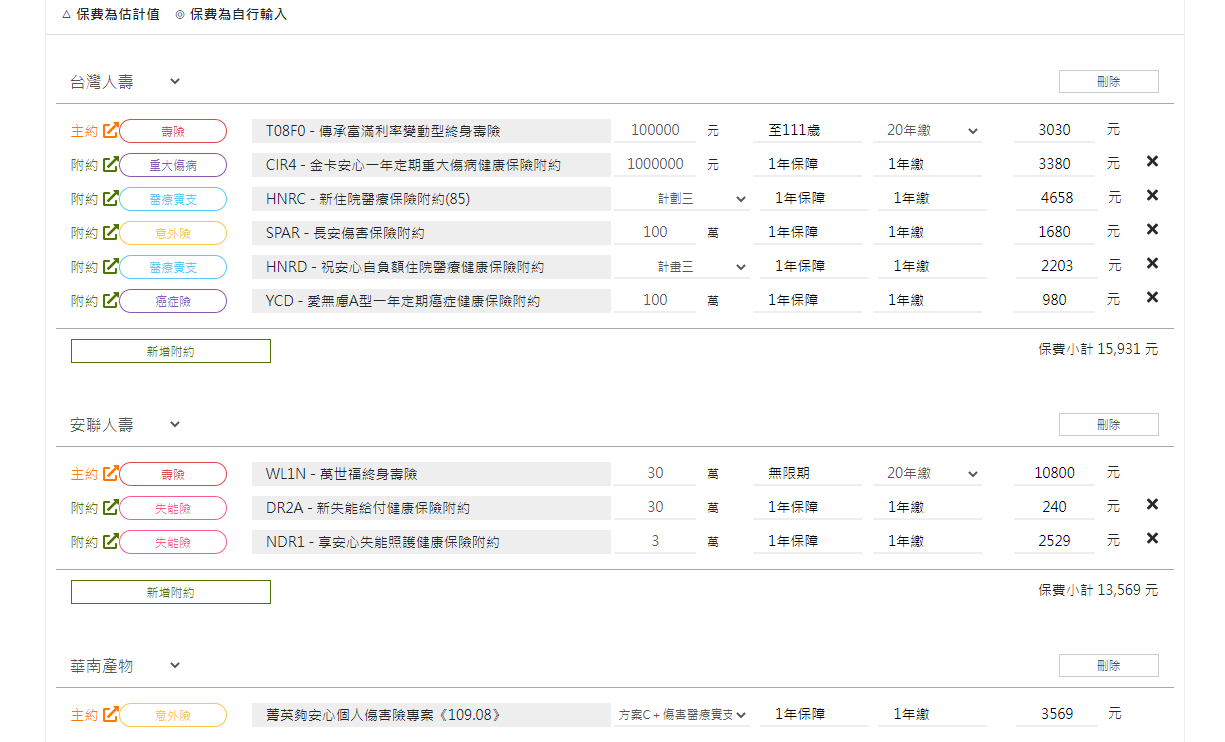Open the 計劃三 plan dropdown for HNRC
Image resolution: width=1225 pixels, height=742 pixels.
[681, 199]
